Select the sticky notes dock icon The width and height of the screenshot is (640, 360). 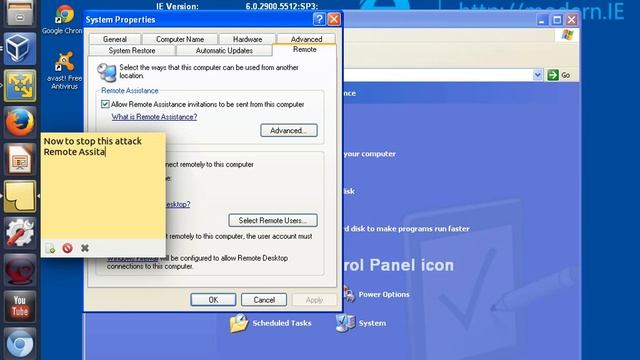click(20, 197)
